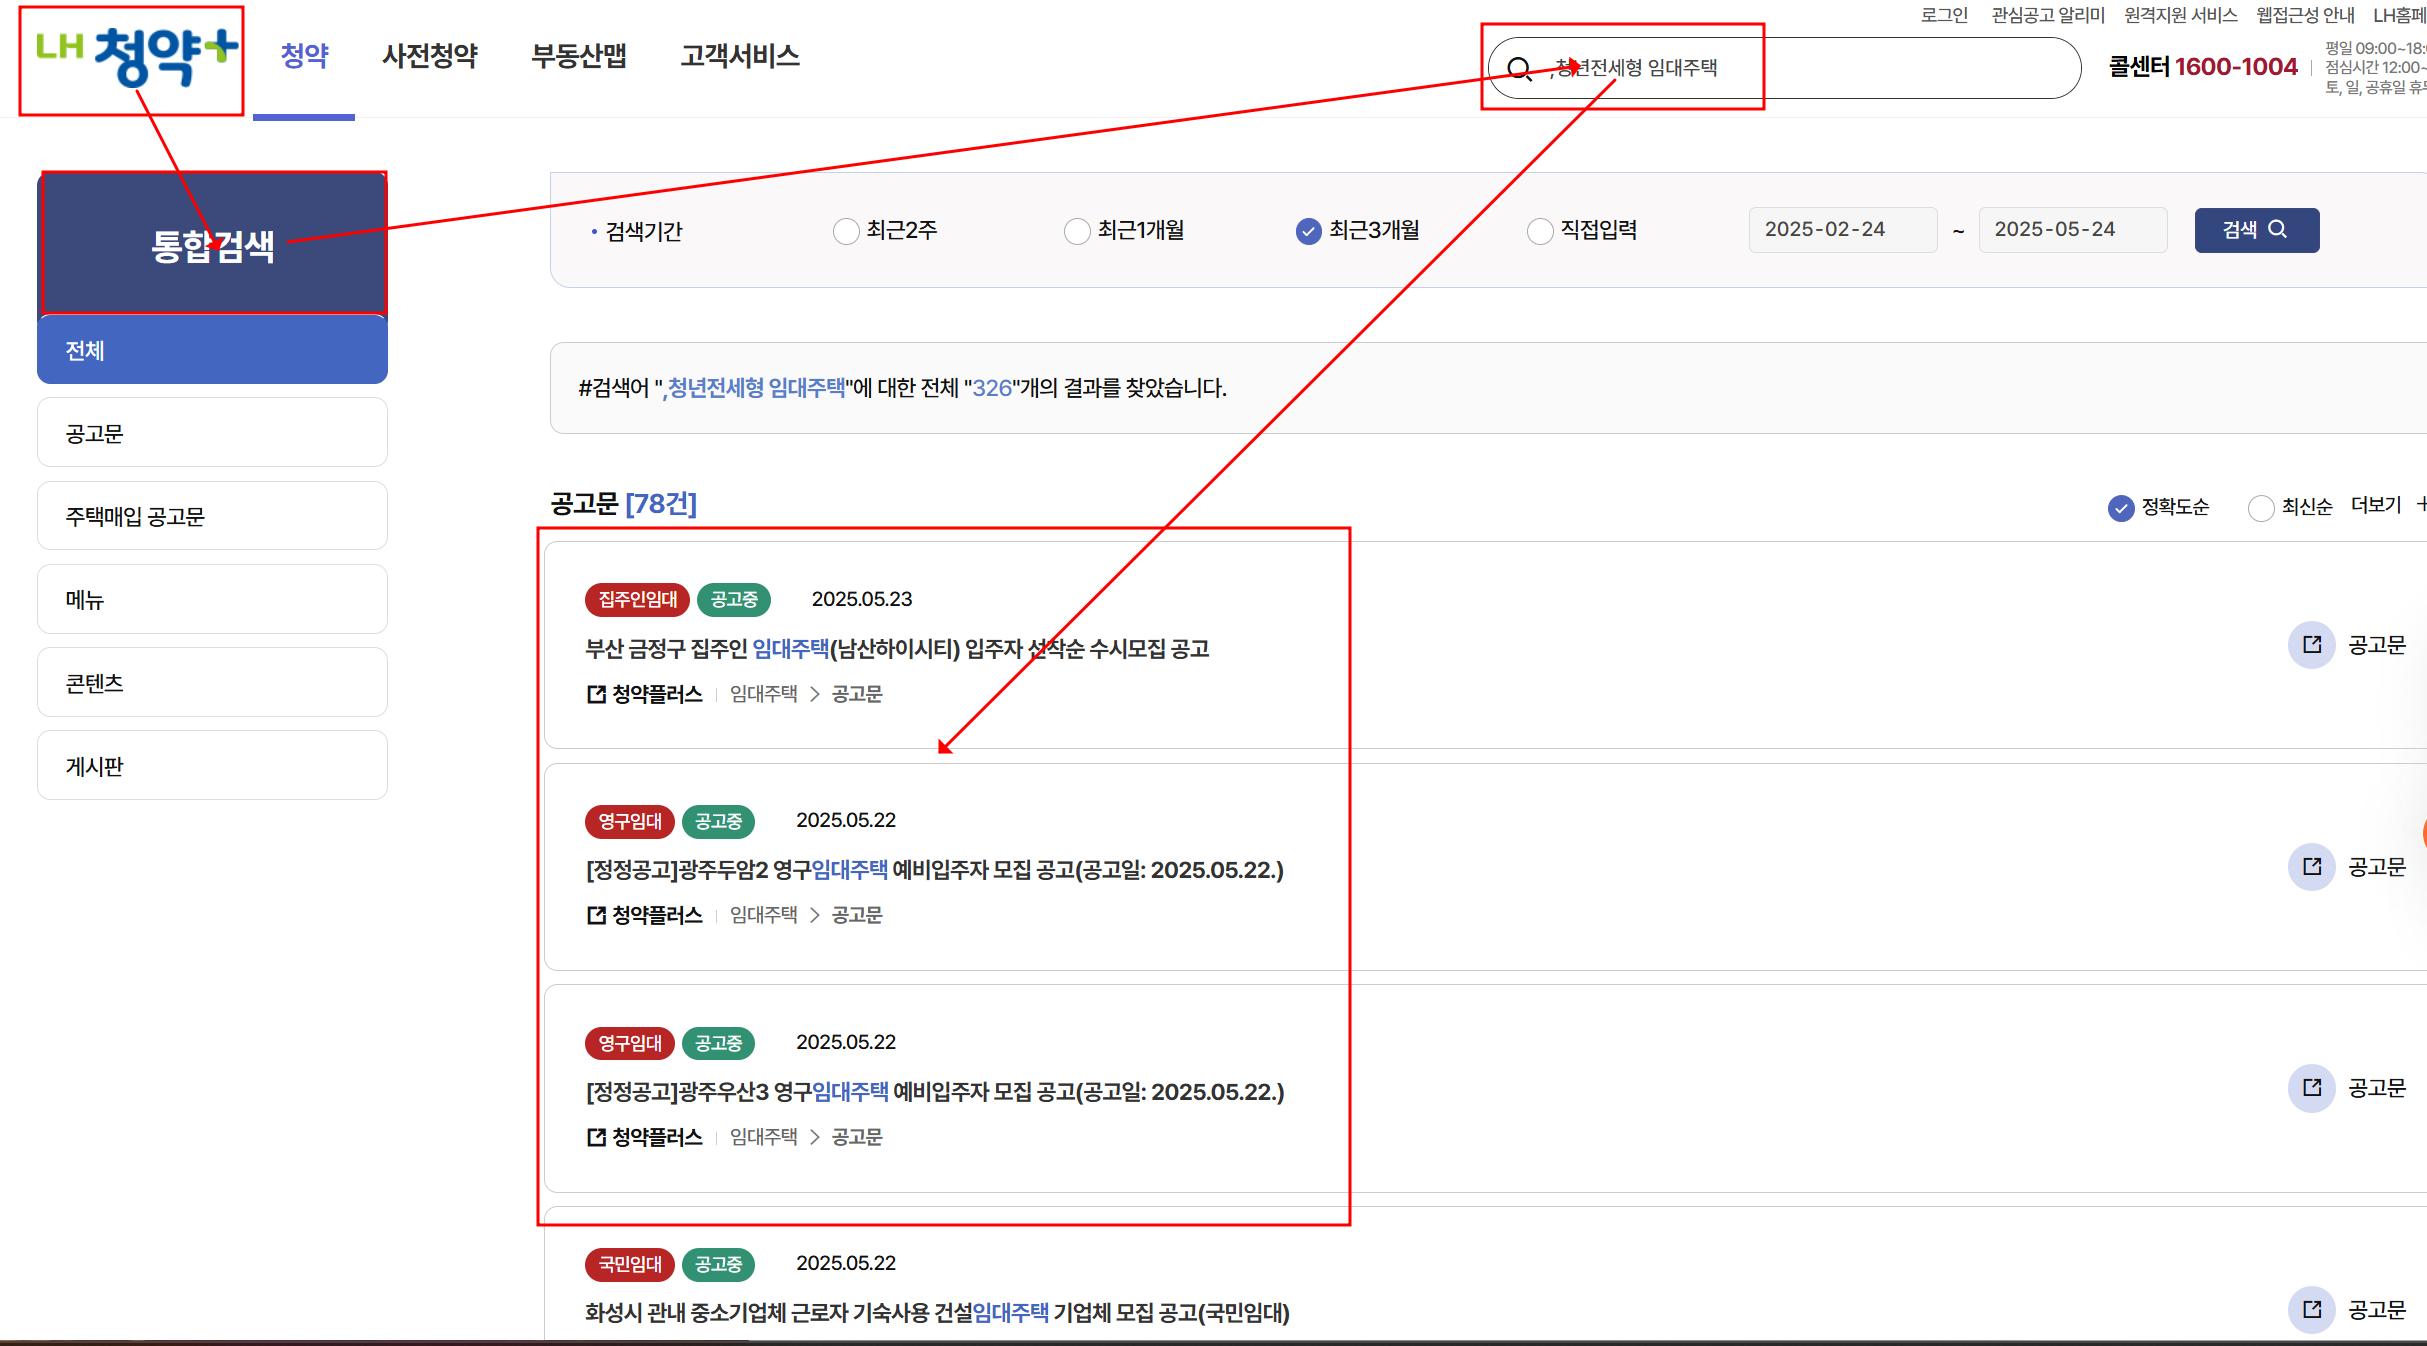Select 직접입력 date option
This screenshot has height=1346, width=2427.
tap(1540, 231)
